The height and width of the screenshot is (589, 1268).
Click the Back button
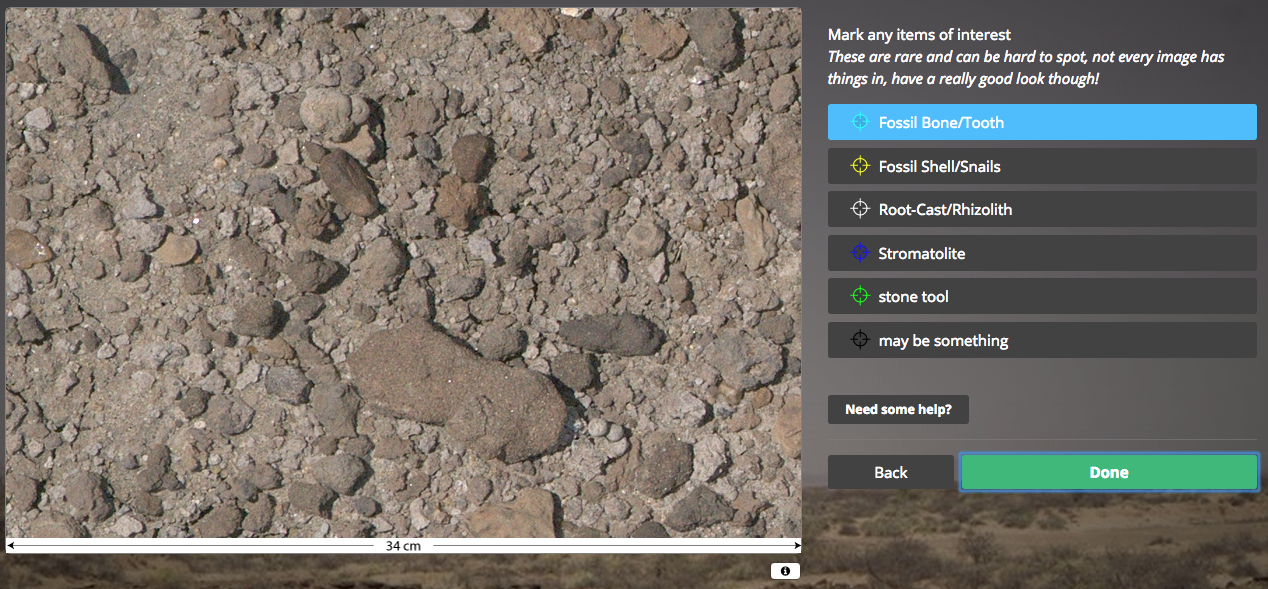coord(890,471)
